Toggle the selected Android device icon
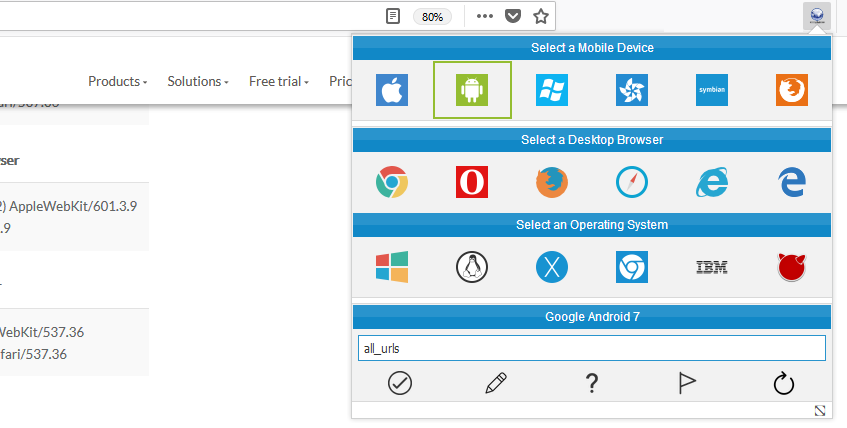The image size is (847, 428). 472,90
